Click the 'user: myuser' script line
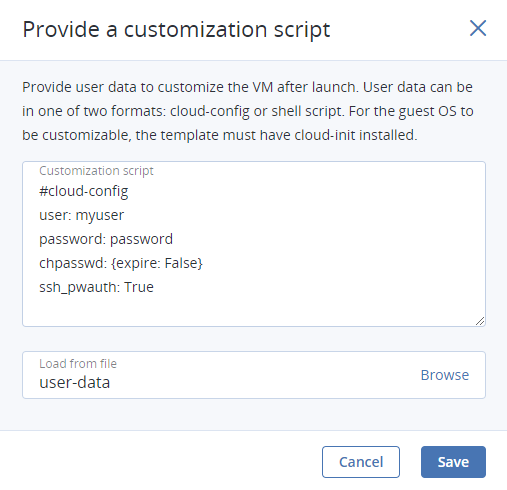This screenshot has width=507, height=490. click(x=82, y=215)
